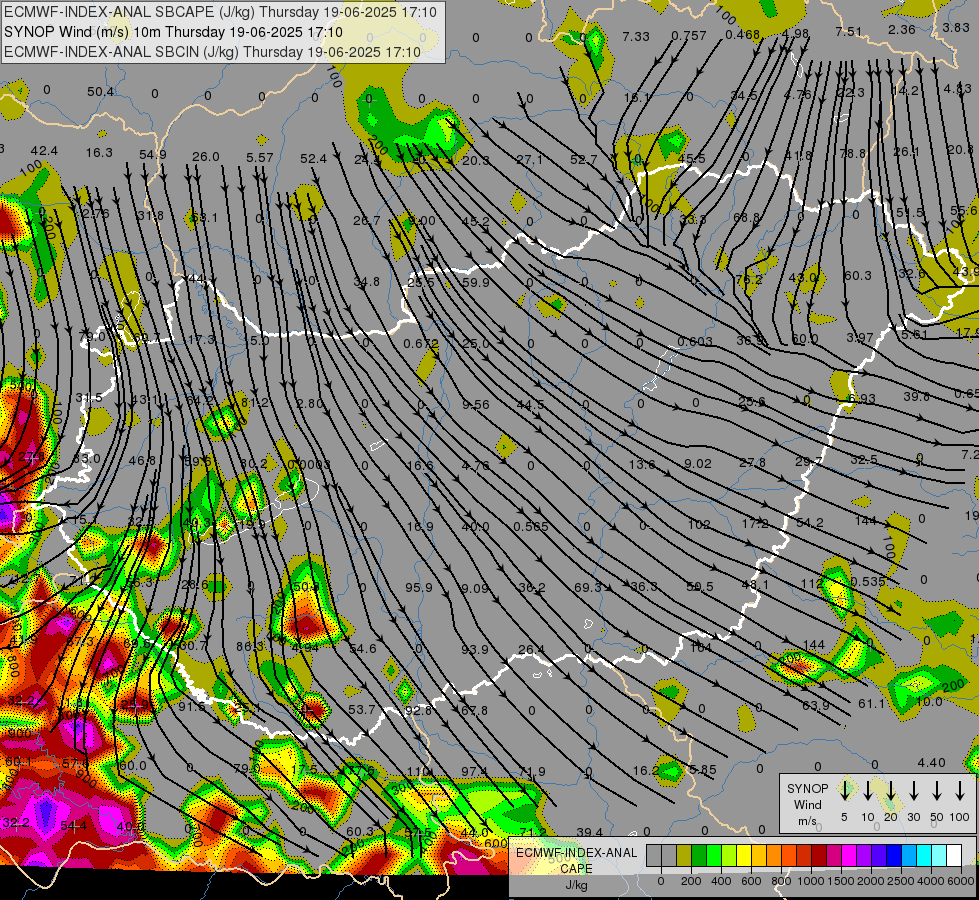This screenshot has height=900, width=979.
Task: Click the map value 7.33
Action: coord(636,36)
